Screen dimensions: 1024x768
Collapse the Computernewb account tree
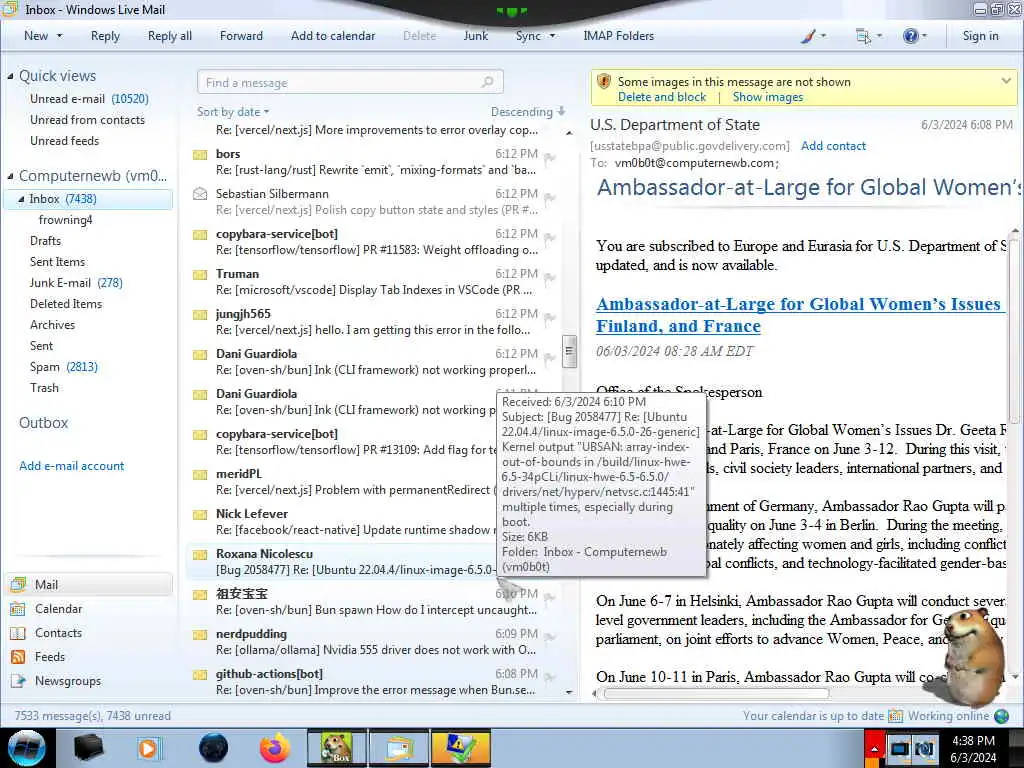[10, 176]
